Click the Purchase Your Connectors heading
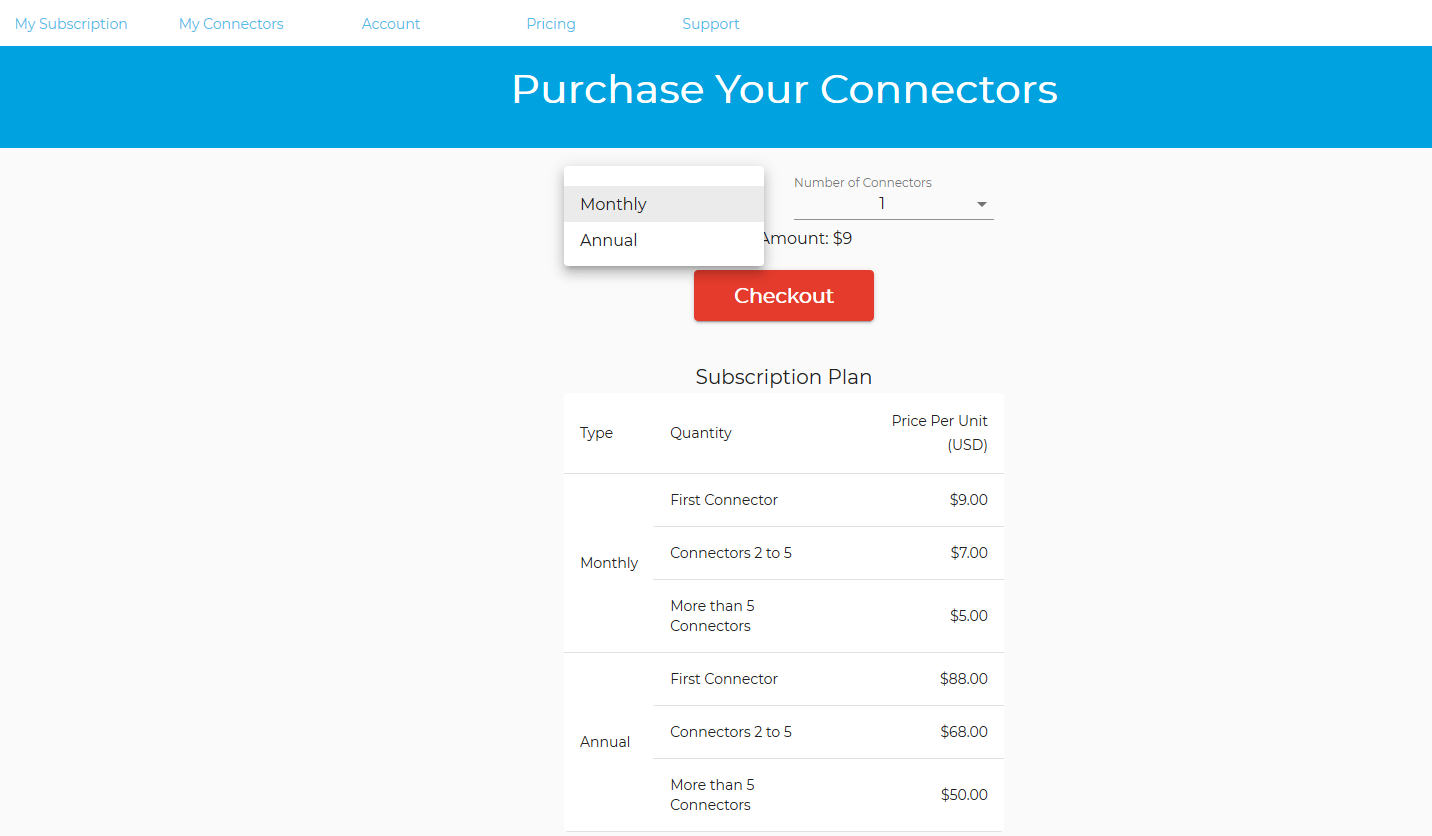 tap(784, 89)
